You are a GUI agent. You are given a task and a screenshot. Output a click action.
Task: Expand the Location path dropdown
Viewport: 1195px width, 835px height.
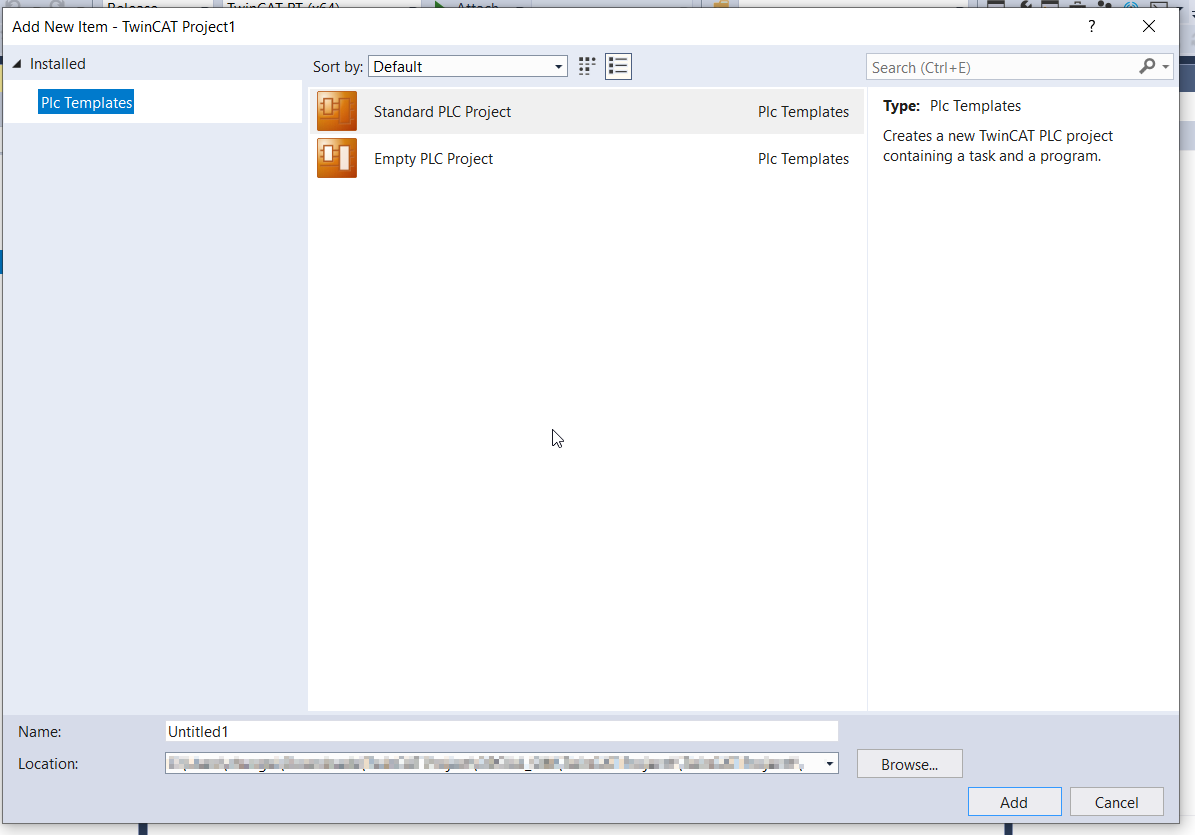(829, 763)
